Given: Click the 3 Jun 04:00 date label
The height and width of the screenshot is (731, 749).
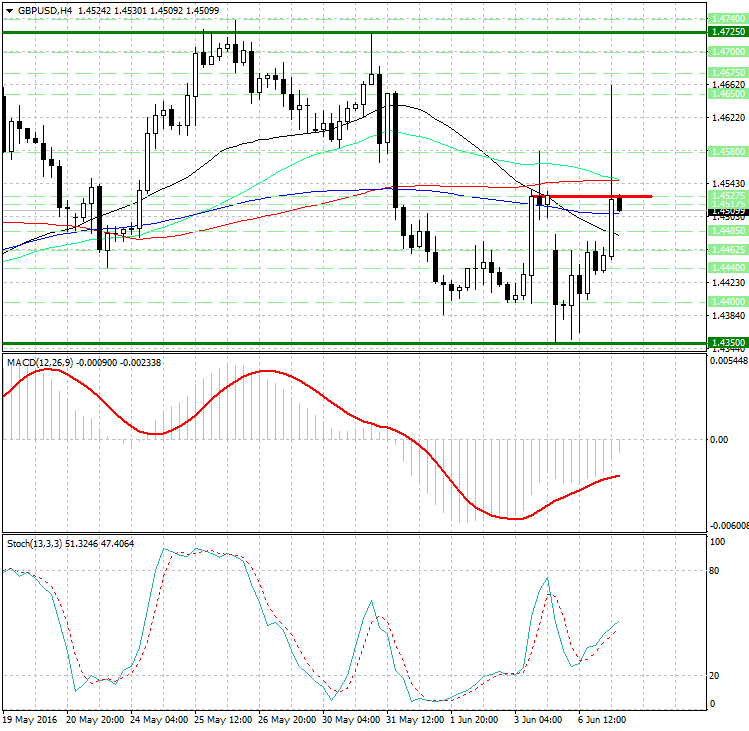Looking at the screenshot, I should (538, 719).
